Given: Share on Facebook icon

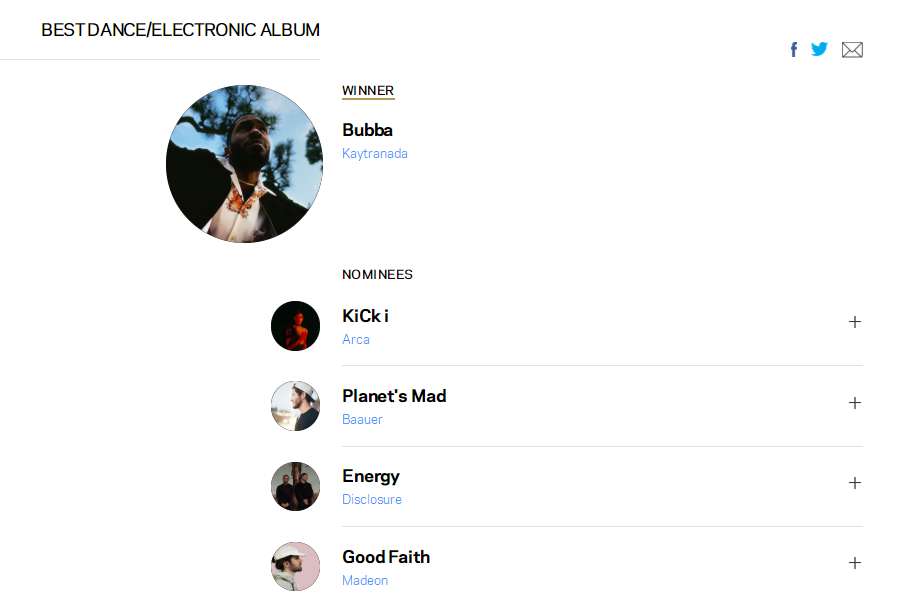Looking at the screenshot, I should pyautogui.click(x=794, y=50).
